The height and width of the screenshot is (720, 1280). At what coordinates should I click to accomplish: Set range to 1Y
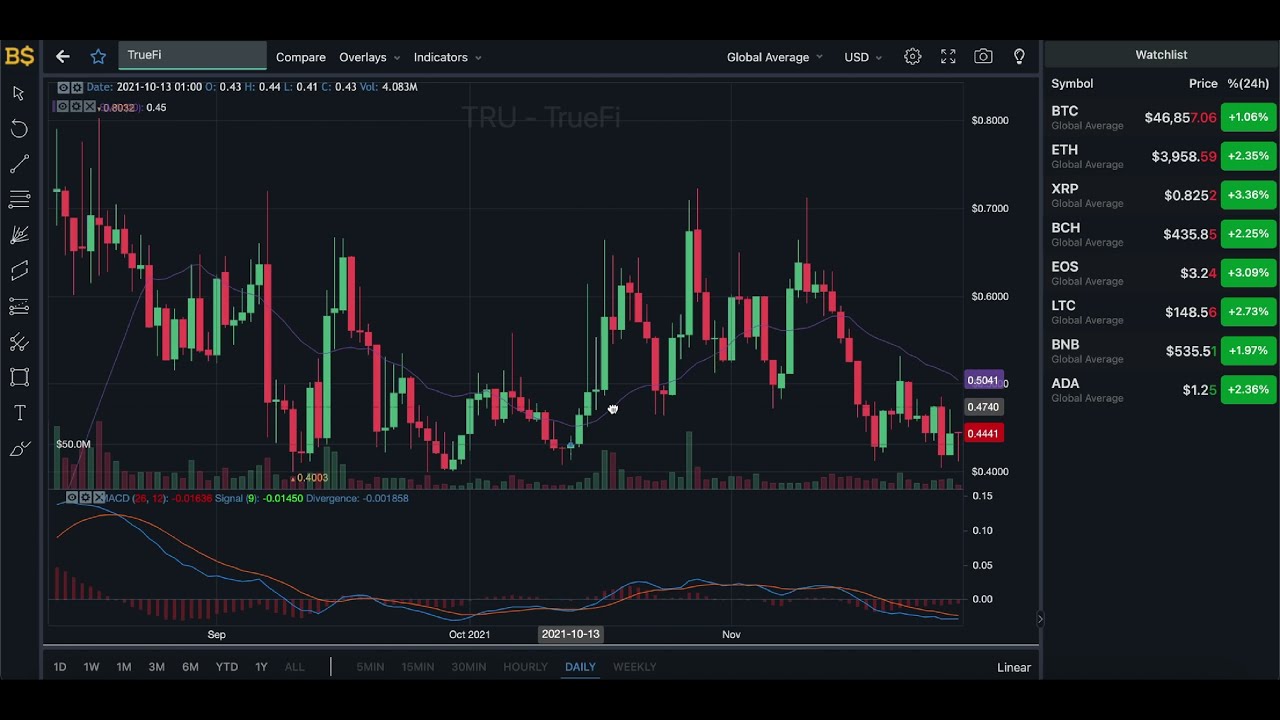click(261, 667)
